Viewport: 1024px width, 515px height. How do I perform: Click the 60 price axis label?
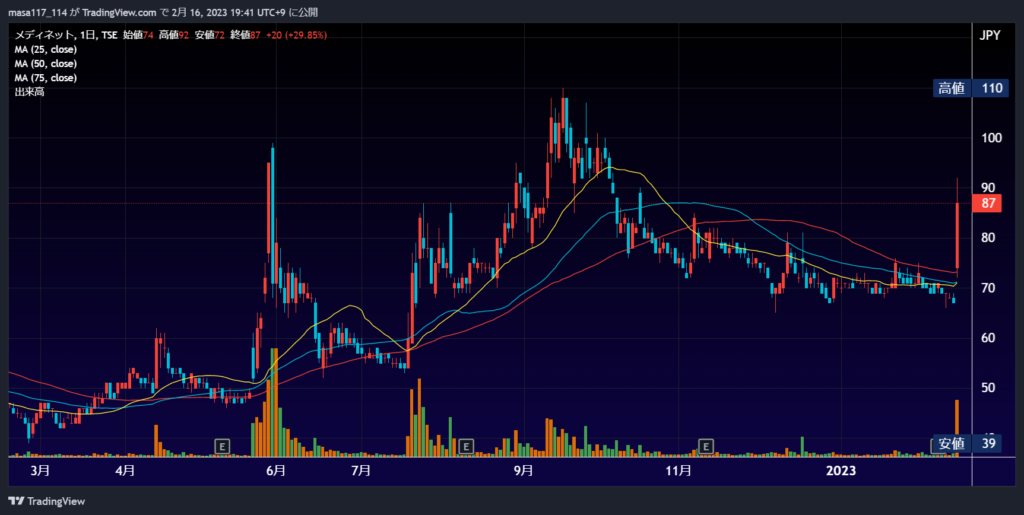(x=988, y=337)
